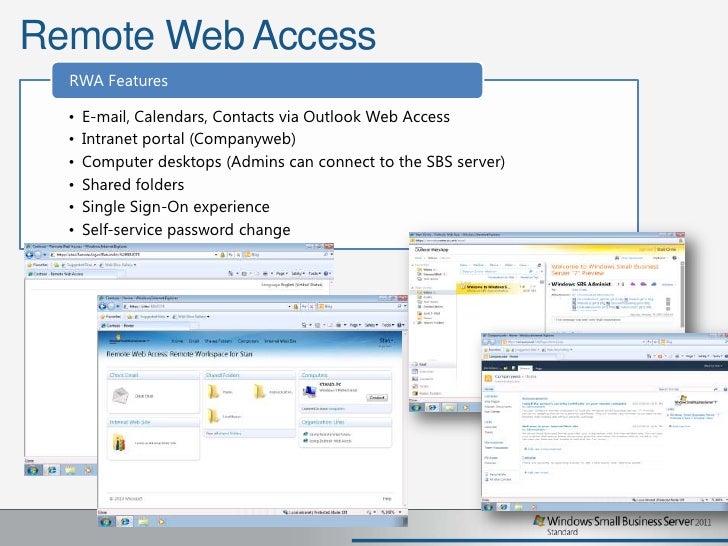Click Internet Explorer icon in Outlook Web App taskbar
The width and height of the screenshot is (728, 546).
tap(432, 407)
